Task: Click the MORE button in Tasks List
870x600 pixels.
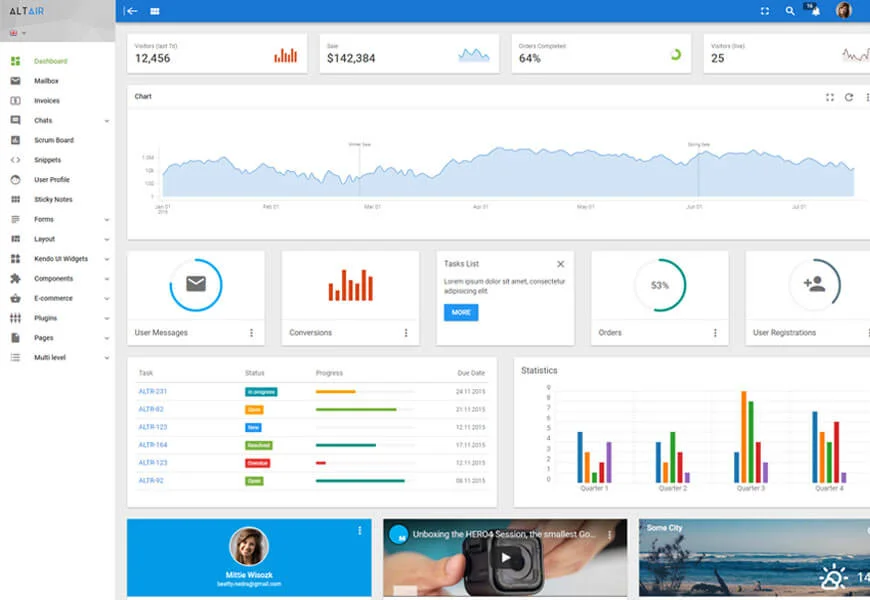Action: 461,312
